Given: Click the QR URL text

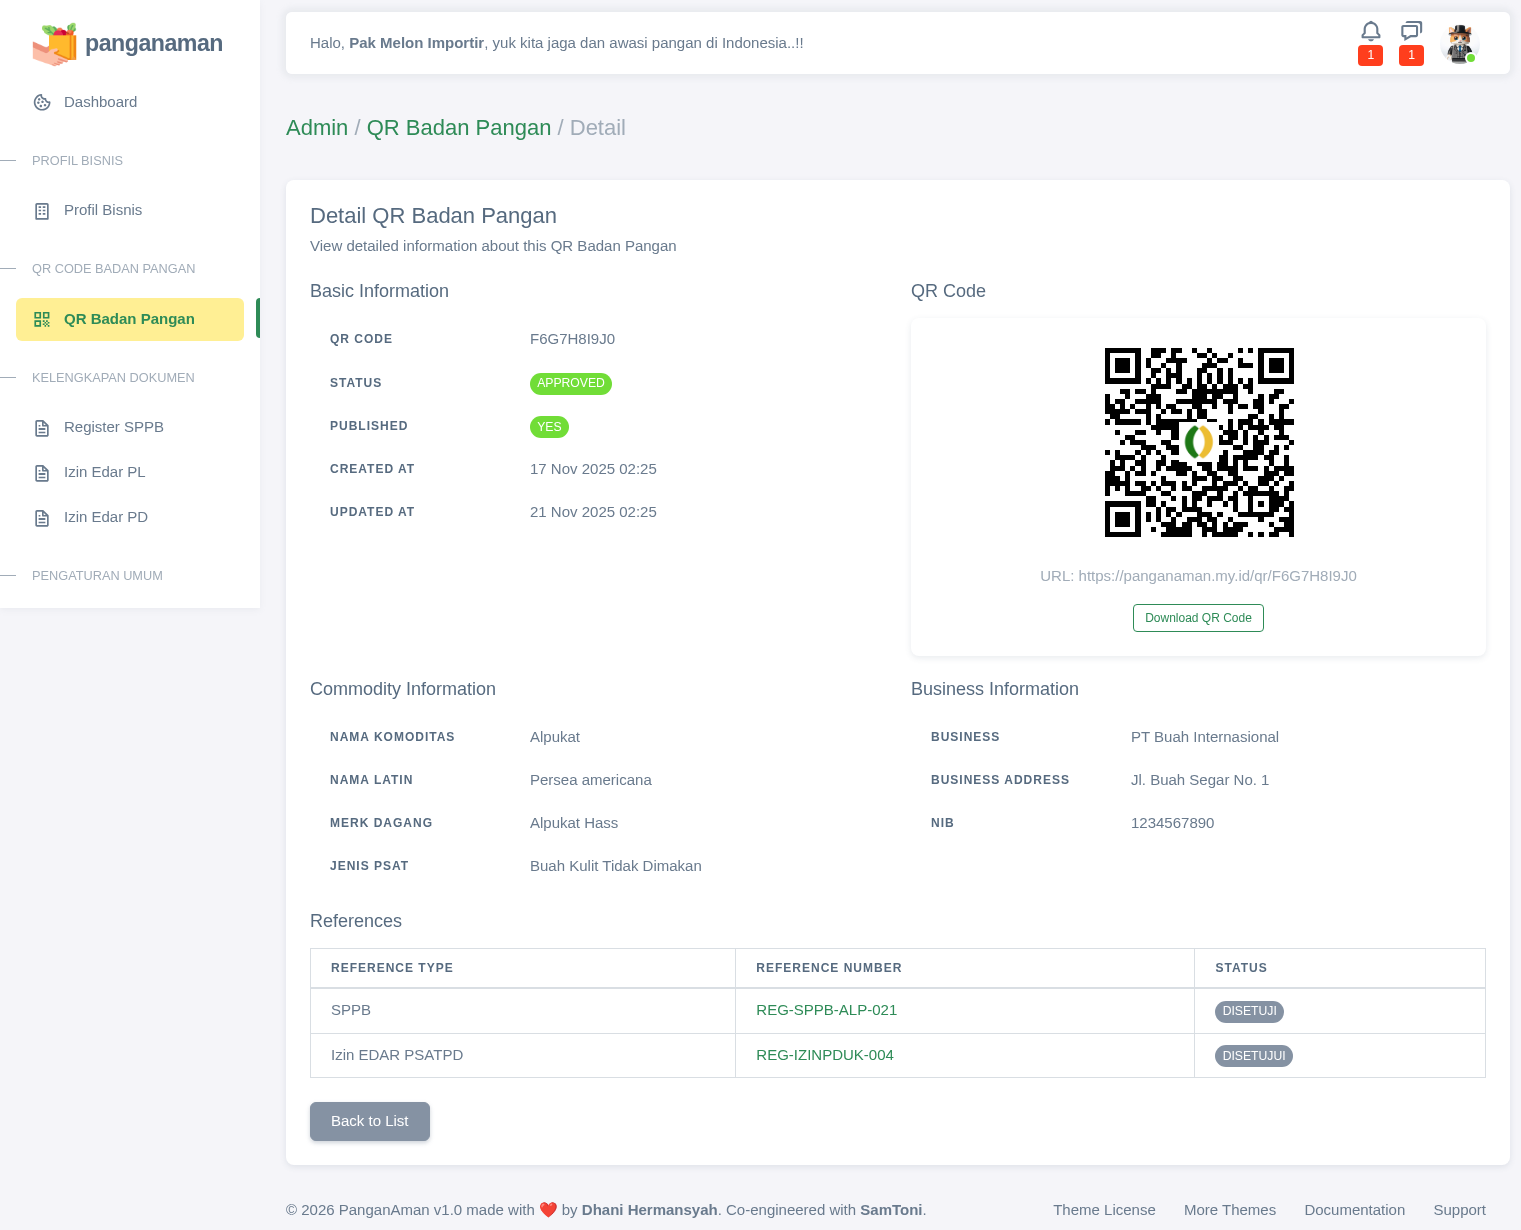Looking at the screenshot, I should click(x=1198, y=576).
